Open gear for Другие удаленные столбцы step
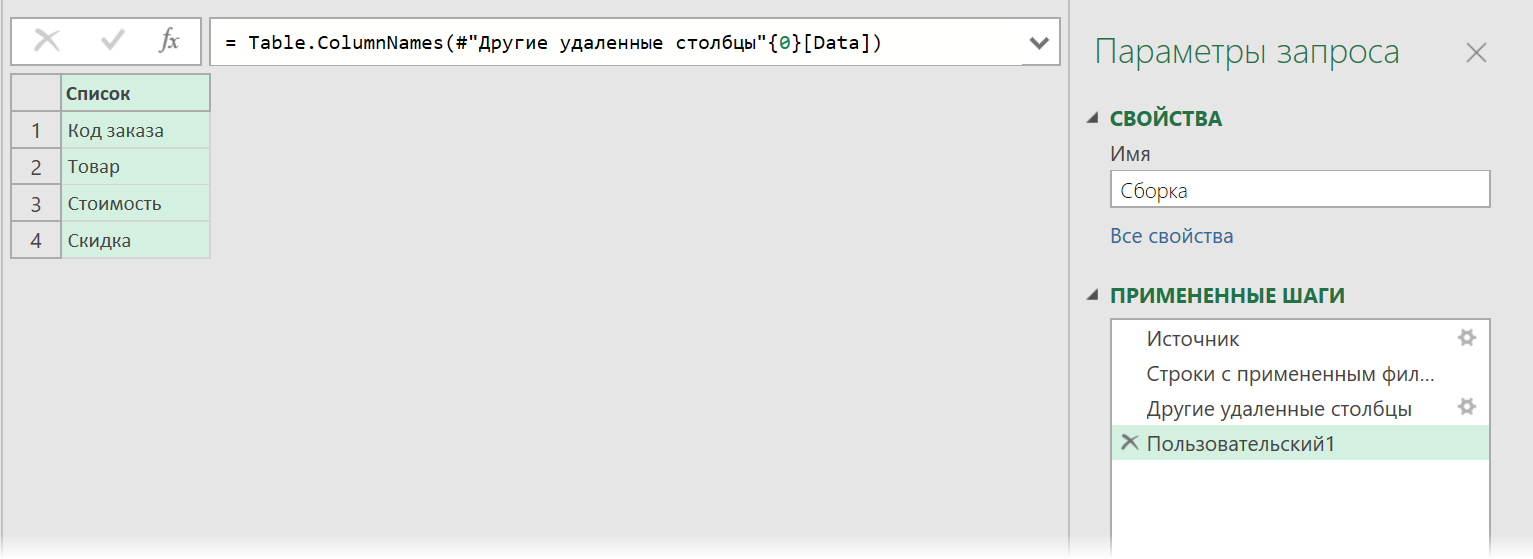Screen dimensions: 1533x559 (1467, 407)
